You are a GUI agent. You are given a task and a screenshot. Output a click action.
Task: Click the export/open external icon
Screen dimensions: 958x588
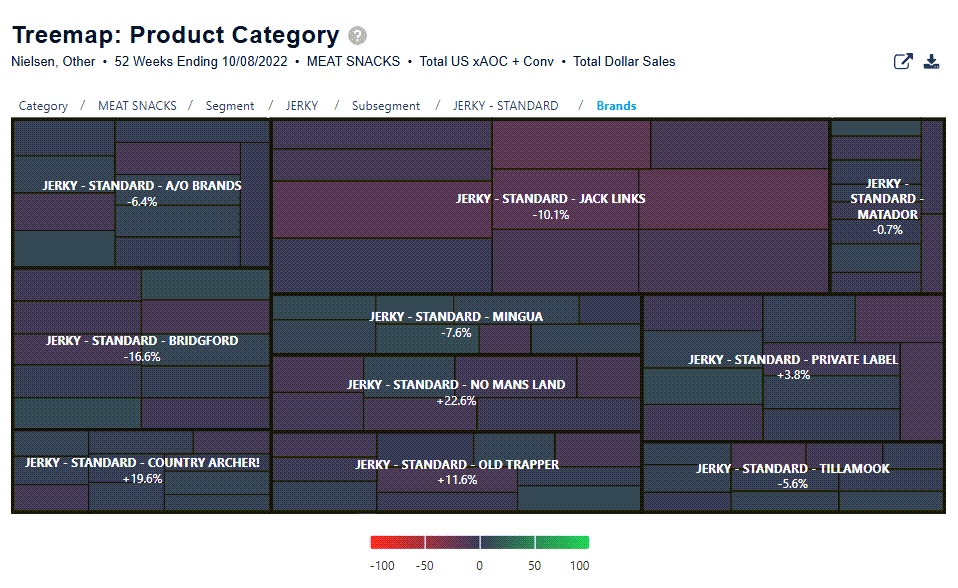tap(902, 61)
